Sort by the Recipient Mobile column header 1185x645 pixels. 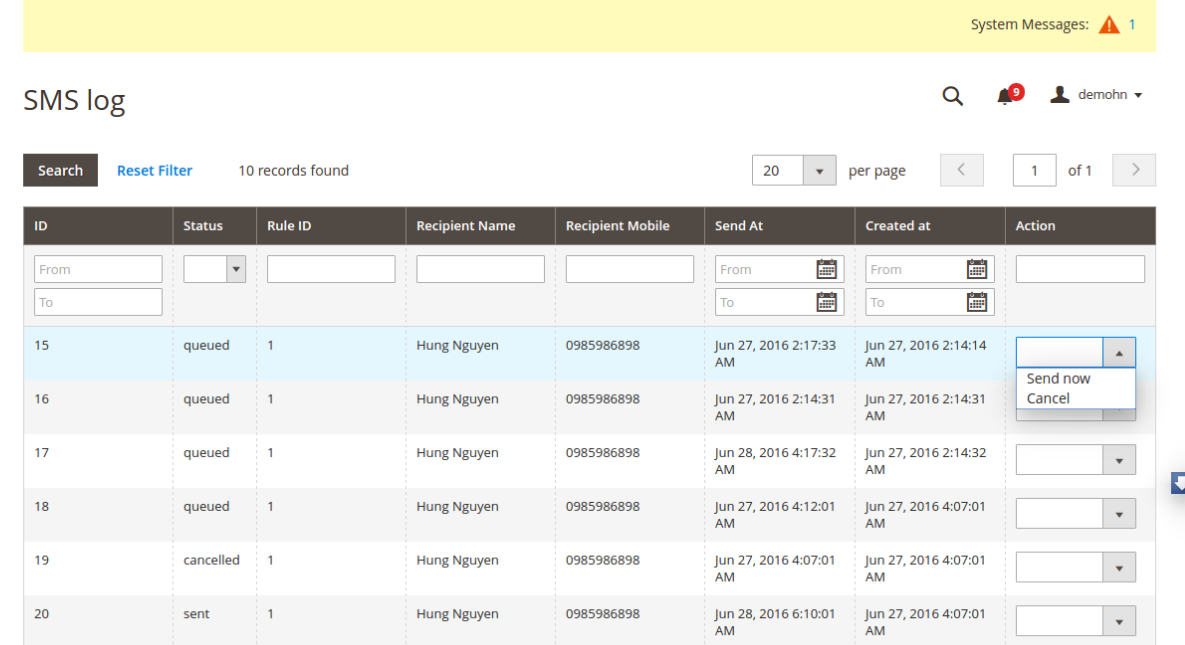(617, 226)
